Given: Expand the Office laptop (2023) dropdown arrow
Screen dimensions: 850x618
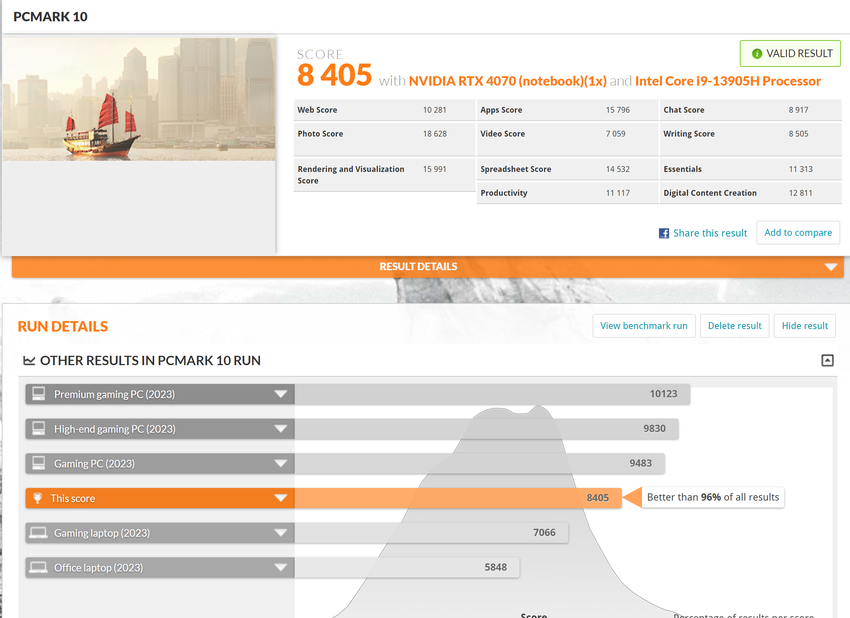Looking at the screenshot, I should 281,568.
